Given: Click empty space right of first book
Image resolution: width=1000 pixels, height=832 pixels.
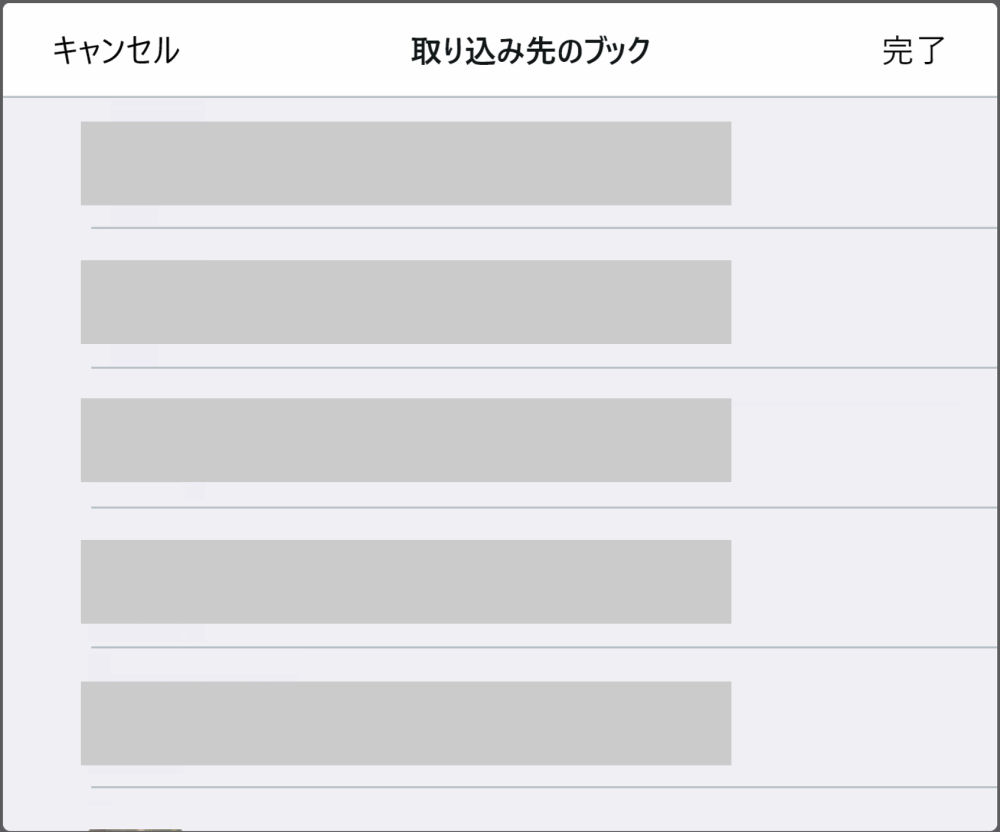Looking at the screenshot, I should (865, 163).
